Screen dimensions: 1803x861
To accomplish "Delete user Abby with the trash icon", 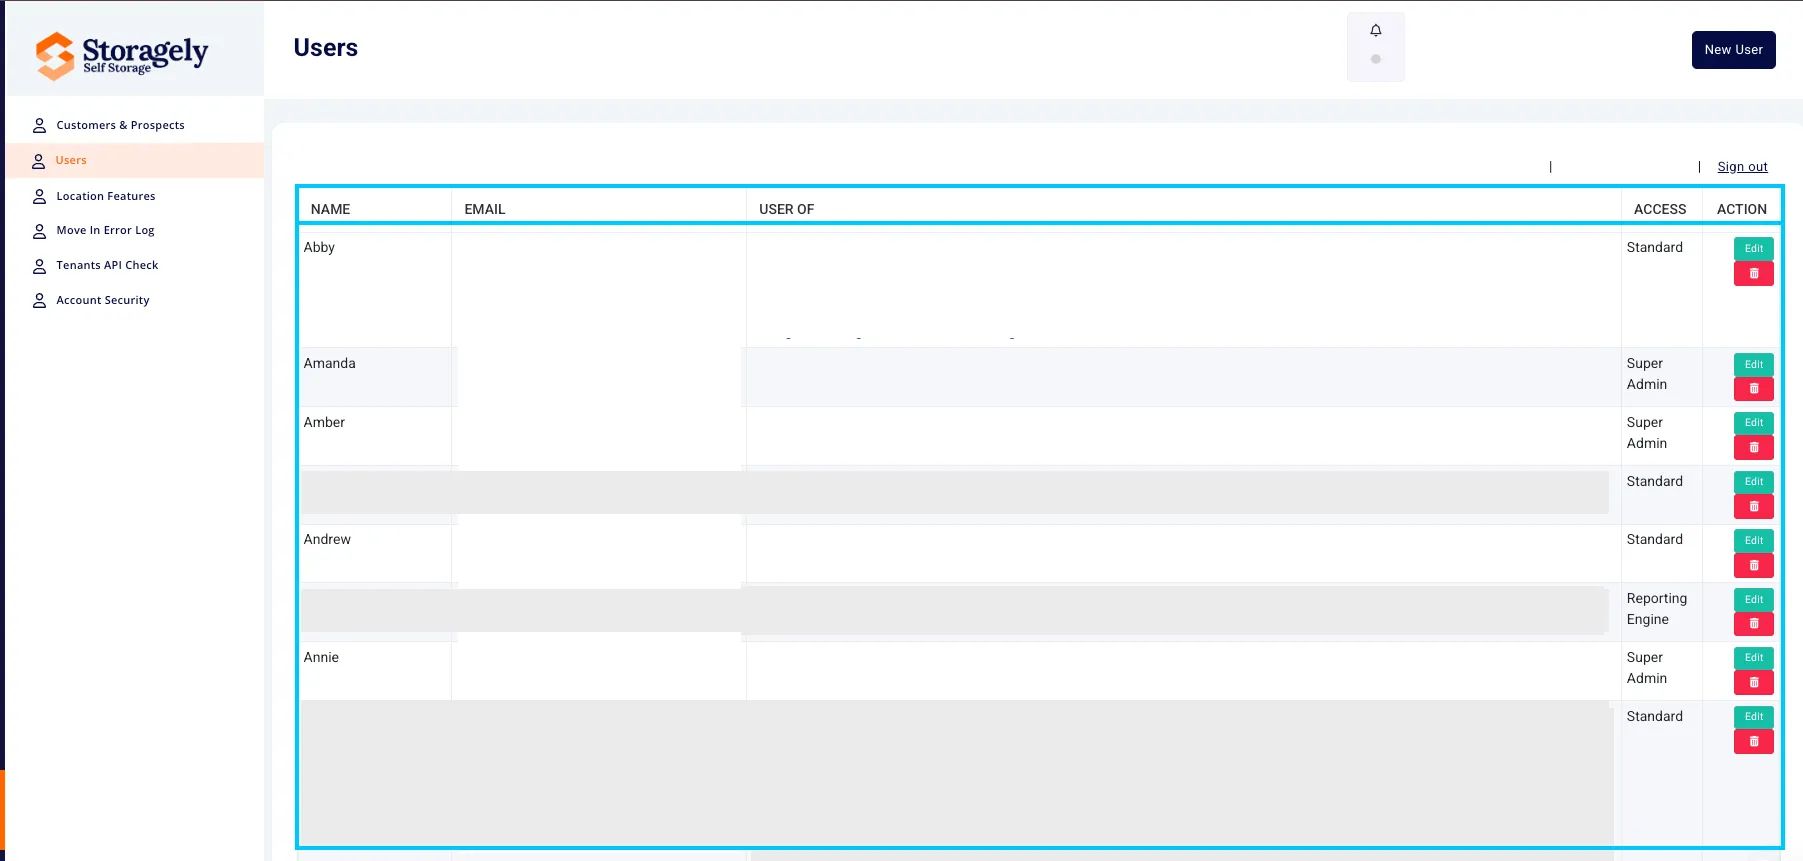I will [x=1754, y=274].
